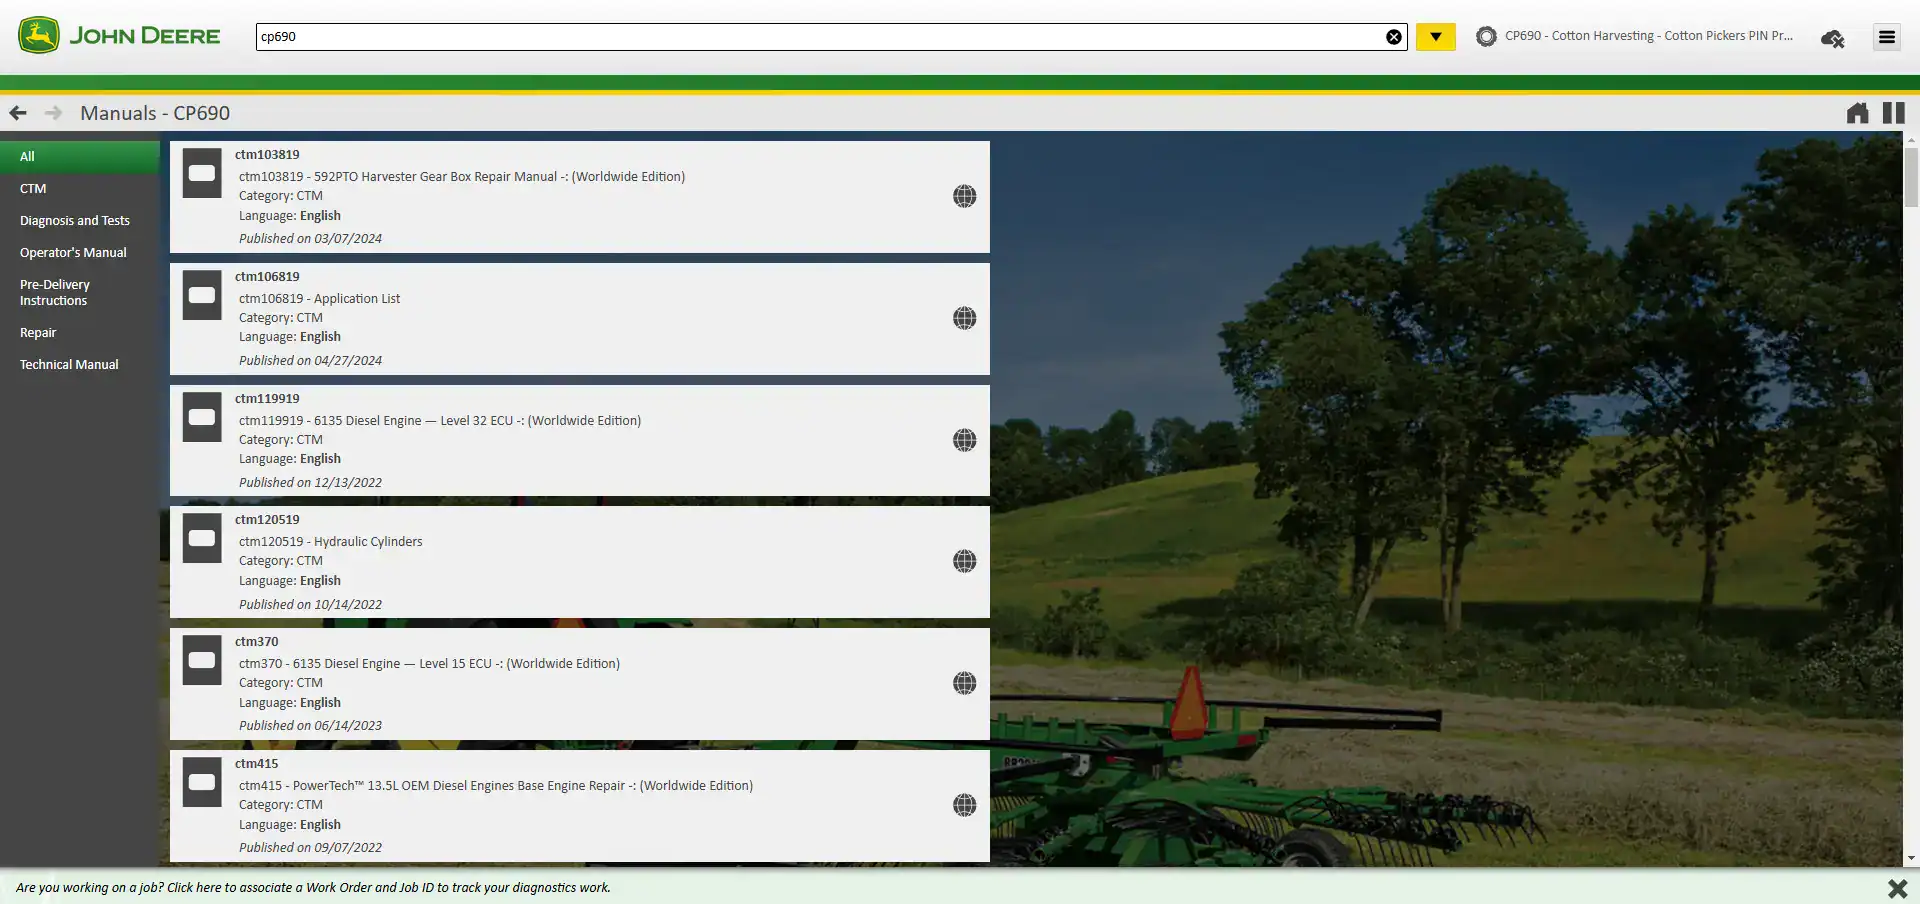1920x904 pixels.
Task: Click the split view columns icon
Action: pos(1894,113)
